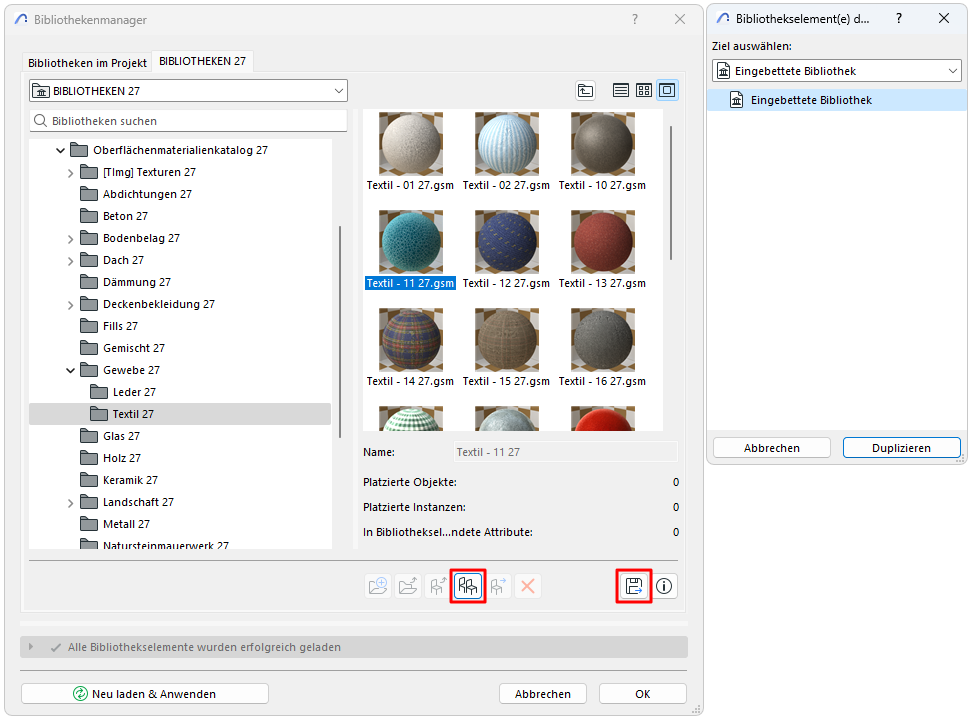Image resolution: width=970 pixels, height=719 pixels.
Task: Switch to Bibliotheken im Projekt tab
Action: [x=87, y=62]
